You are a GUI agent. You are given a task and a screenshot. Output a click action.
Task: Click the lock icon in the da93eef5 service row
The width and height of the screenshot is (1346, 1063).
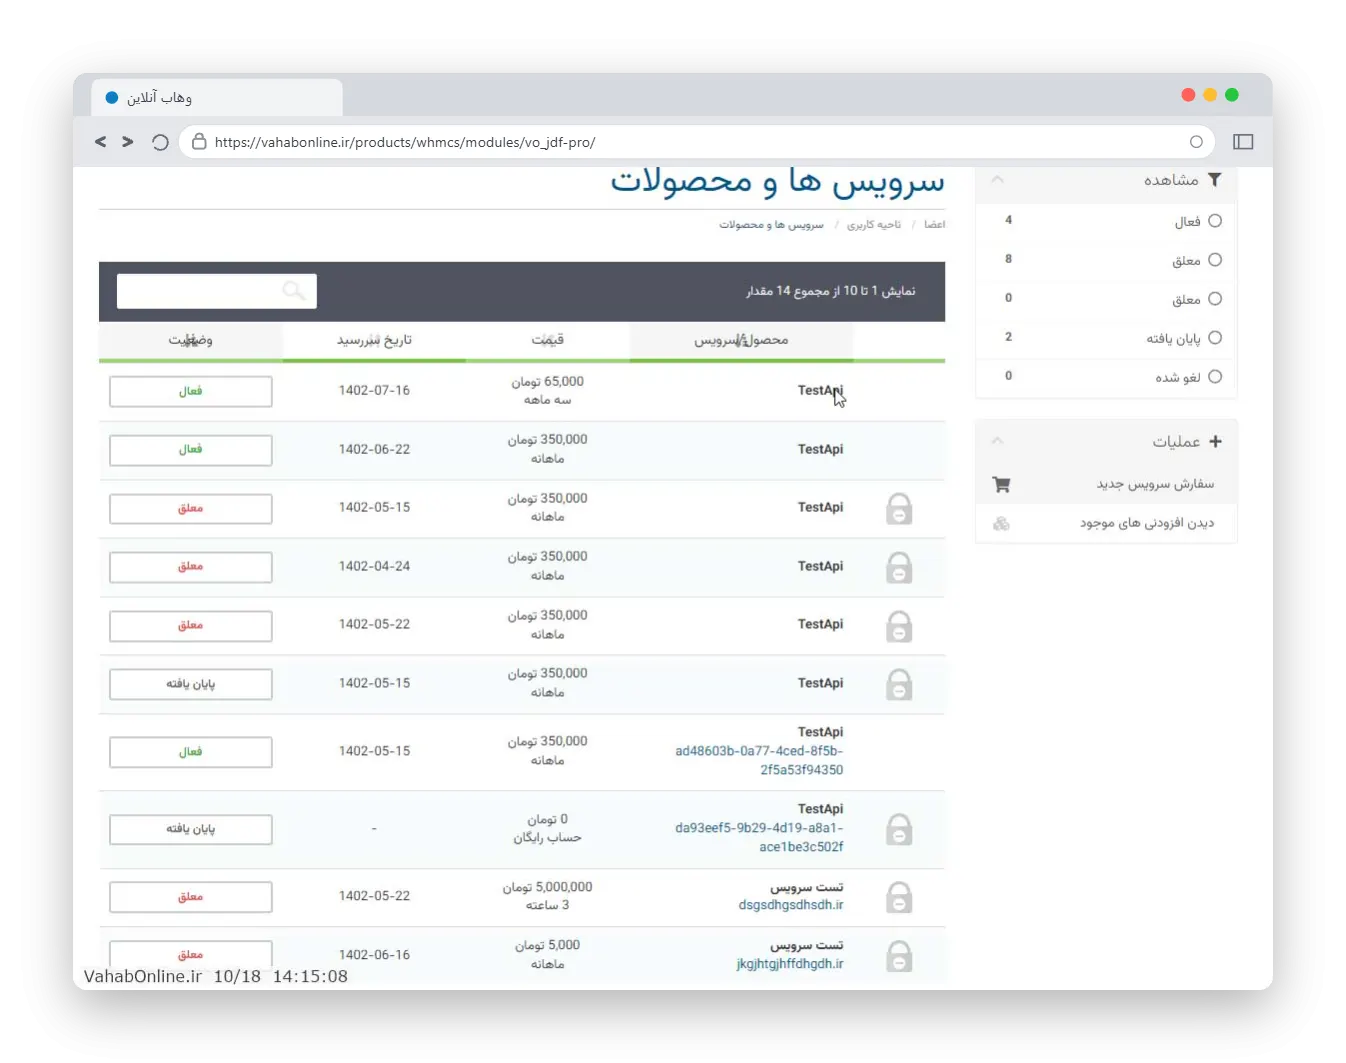[899, 829]
